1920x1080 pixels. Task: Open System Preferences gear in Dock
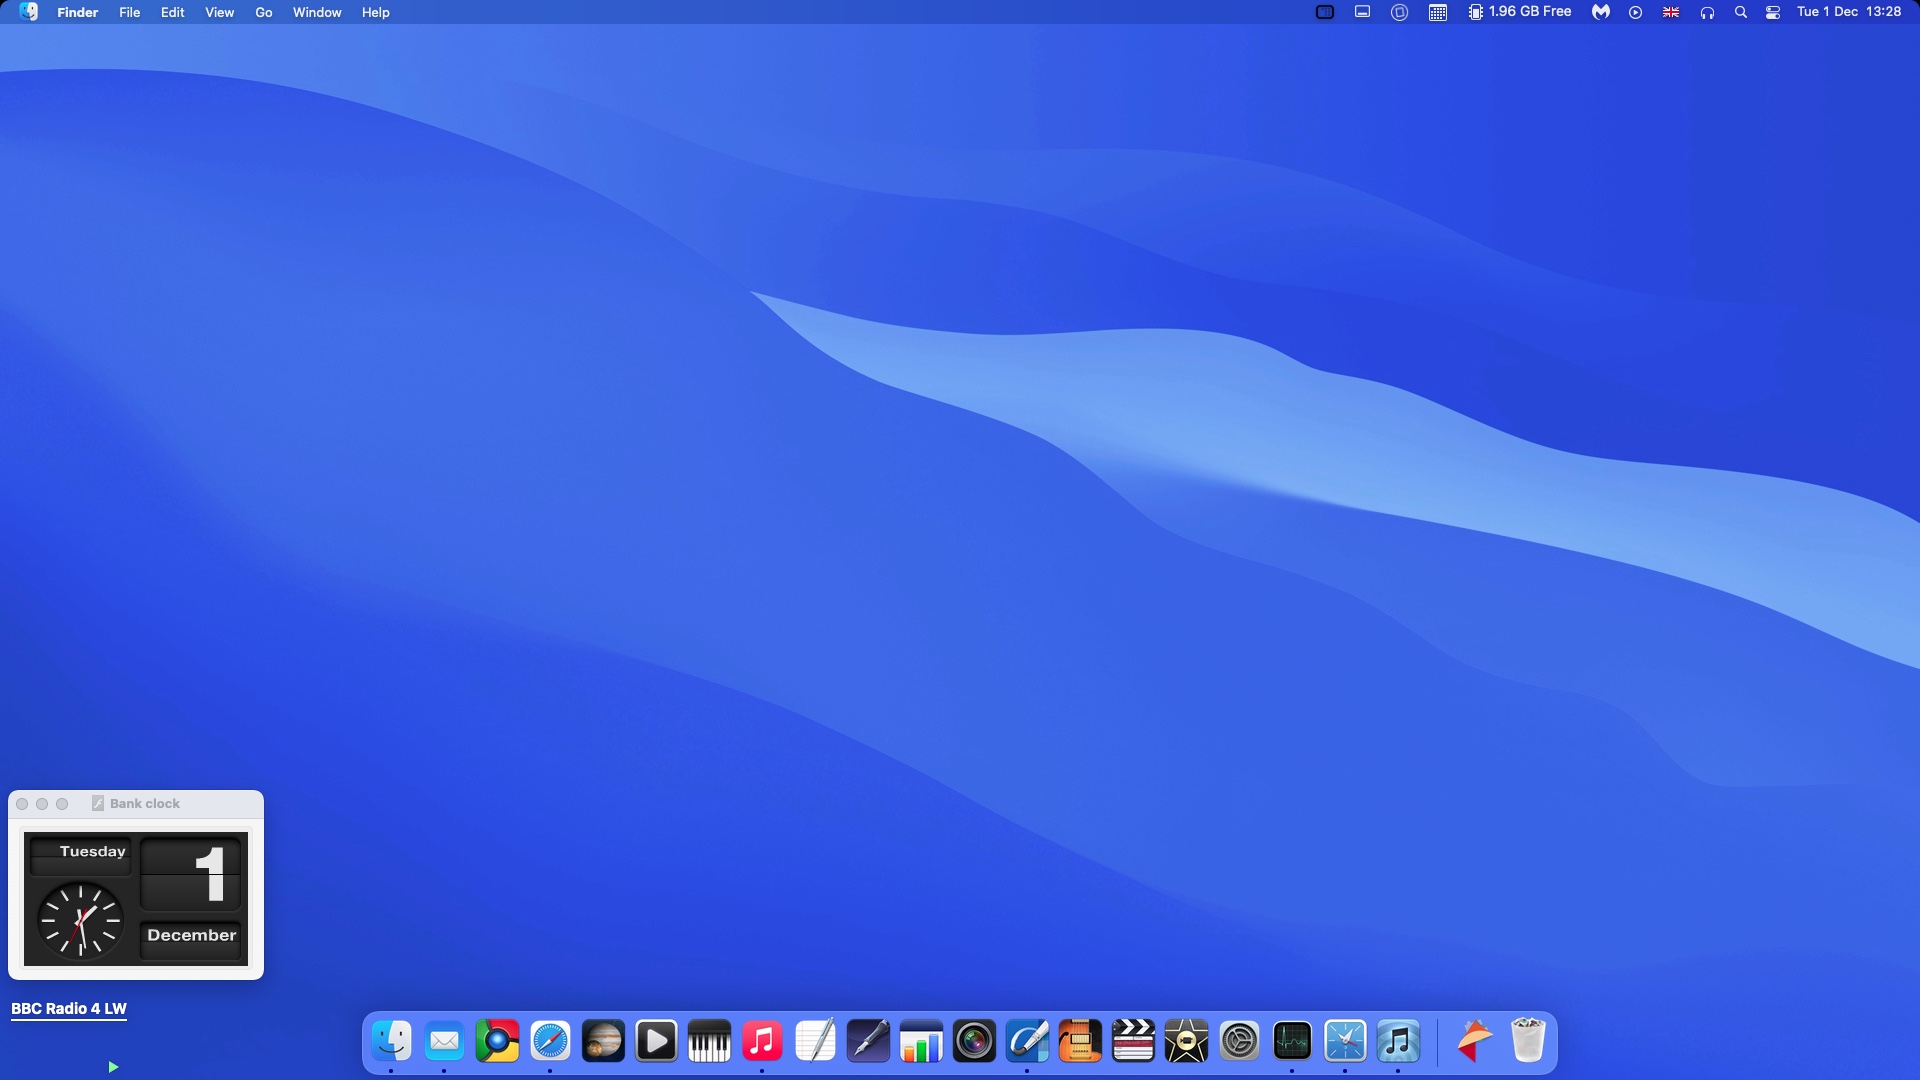[x=1239, y=1042]
